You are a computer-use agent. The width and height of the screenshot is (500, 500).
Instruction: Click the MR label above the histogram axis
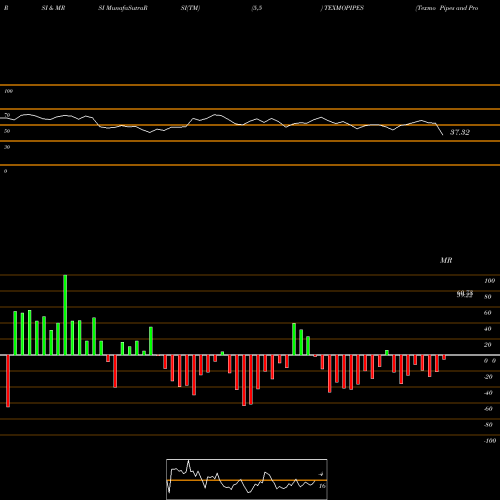[446, 260]
